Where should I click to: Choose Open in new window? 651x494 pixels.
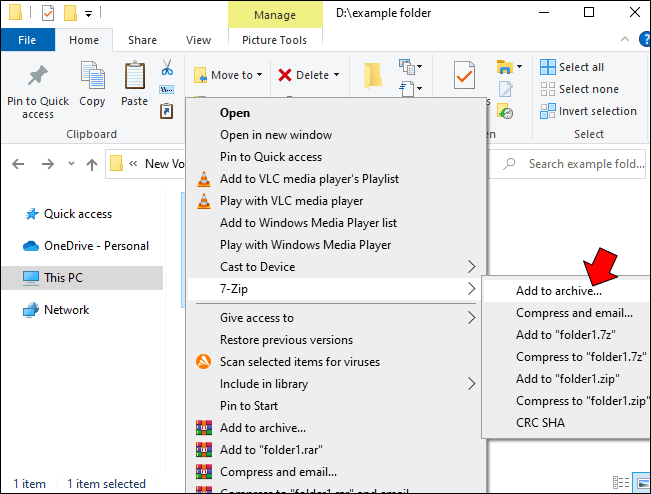coord(336,135)
